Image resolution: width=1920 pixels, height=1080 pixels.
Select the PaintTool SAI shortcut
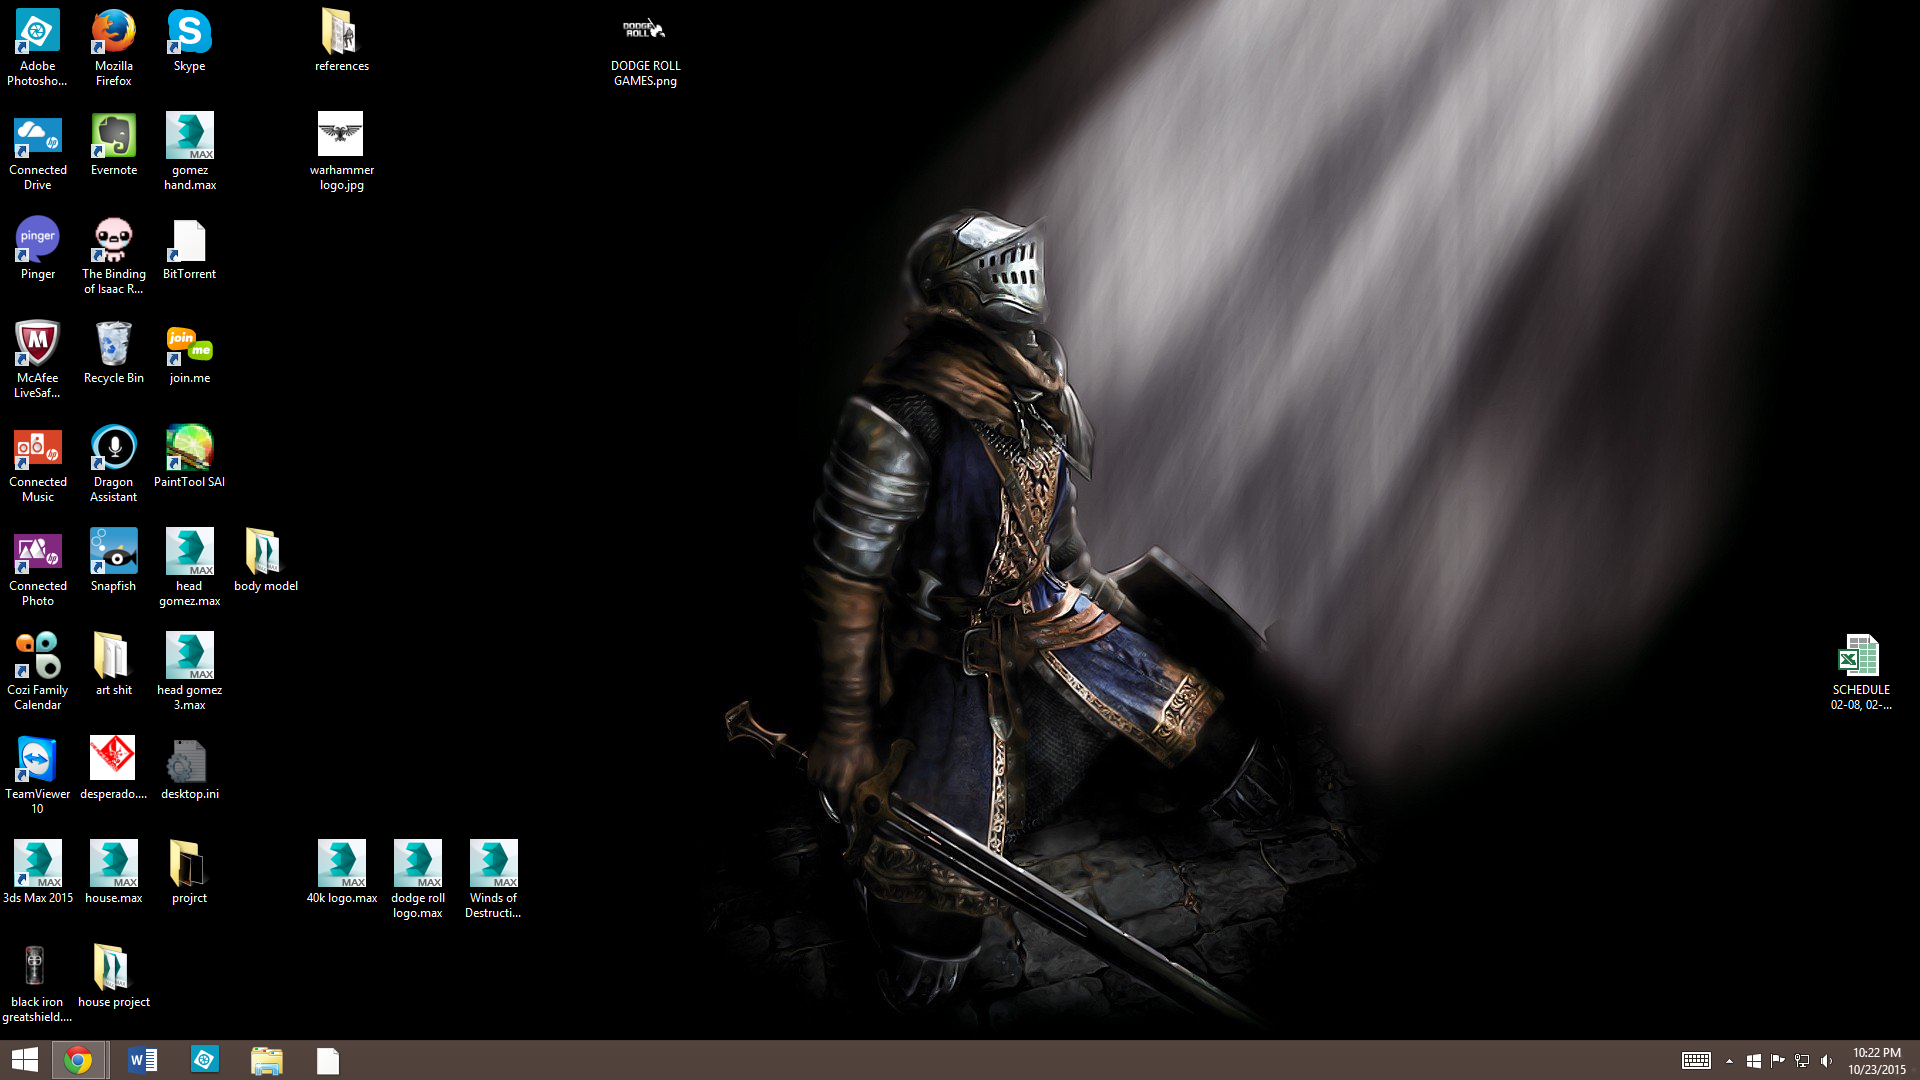[189, 449]
